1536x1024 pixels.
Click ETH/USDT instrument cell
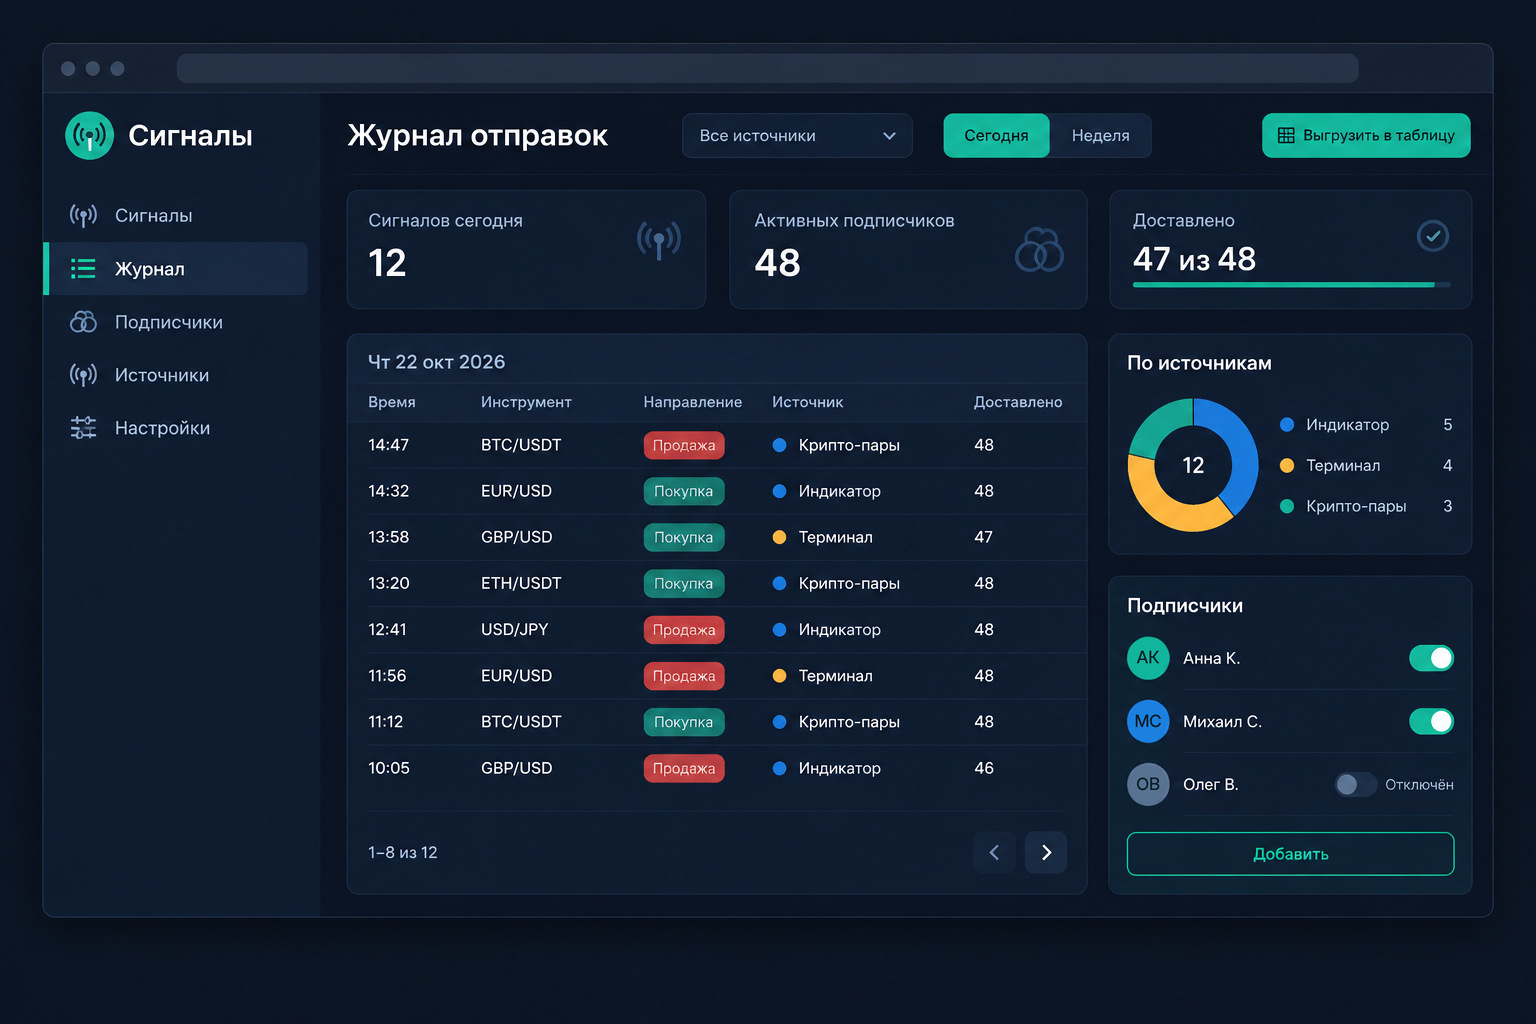[x=521, y=583]
